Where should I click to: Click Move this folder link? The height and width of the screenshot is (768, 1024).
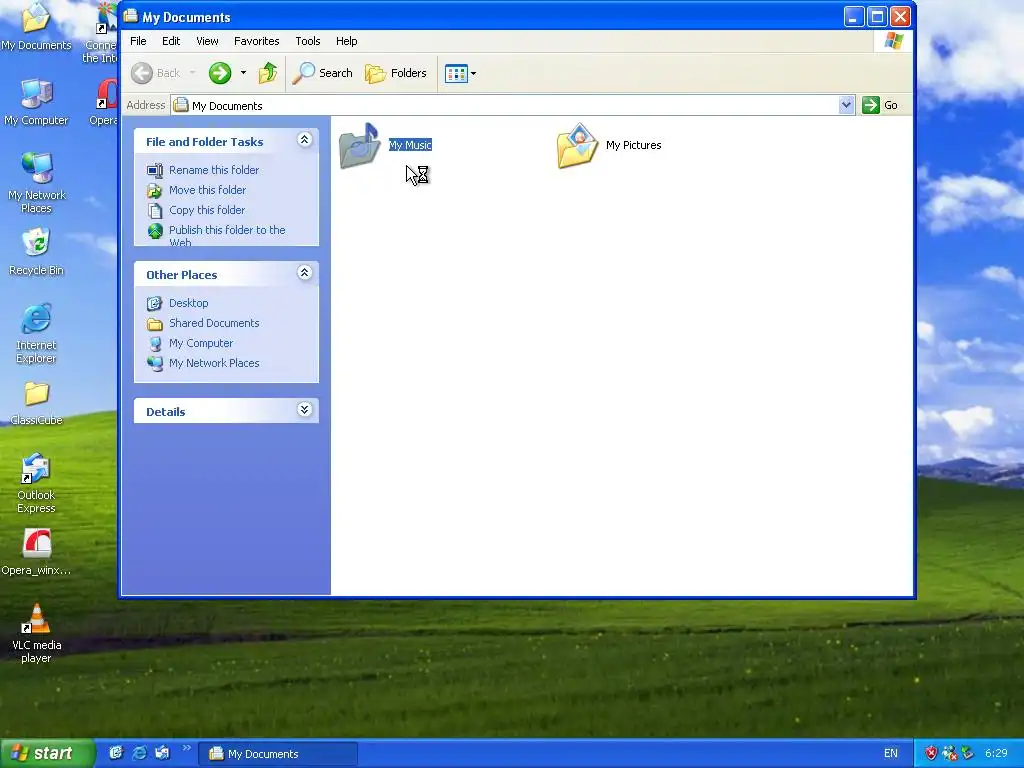coord(207,190)
